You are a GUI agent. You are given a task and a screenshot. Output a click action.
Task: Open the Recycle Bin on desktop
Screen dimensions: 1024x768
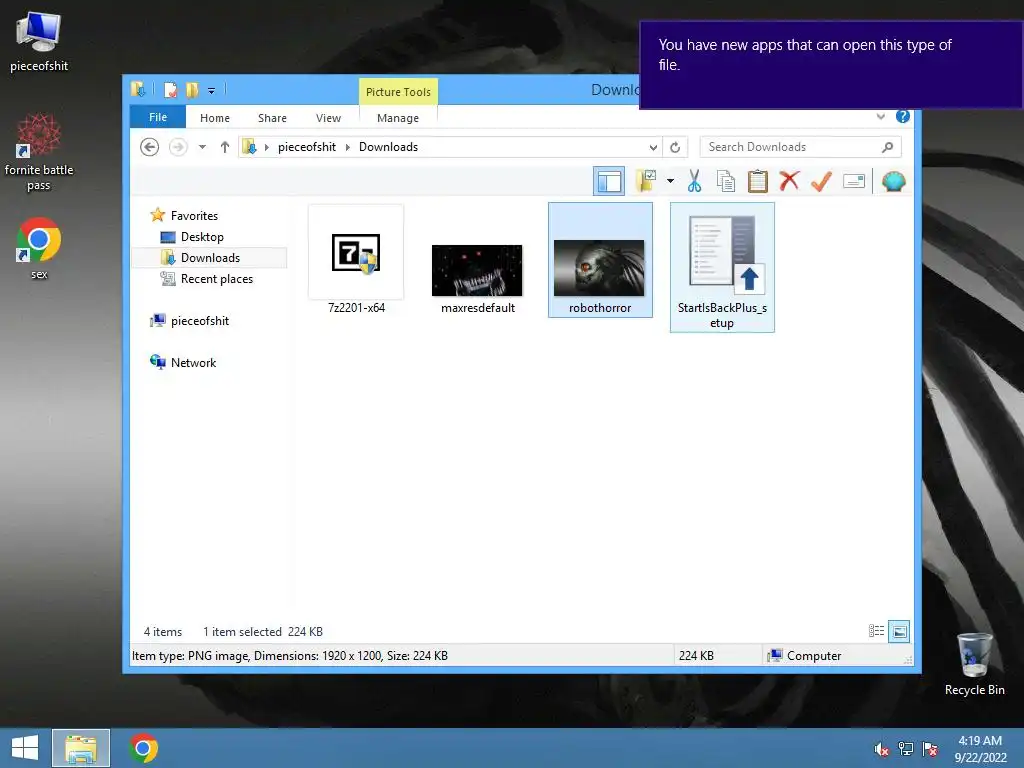(x=974, y=664)
